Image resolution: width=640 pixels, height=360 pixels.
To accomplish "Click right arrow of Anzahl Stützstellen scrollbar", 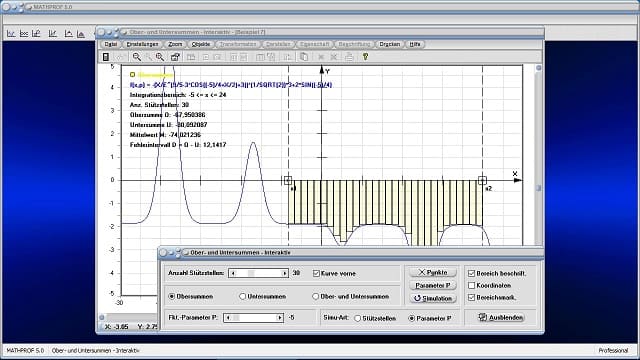I will pyautogui.click(x=284, y=273).
